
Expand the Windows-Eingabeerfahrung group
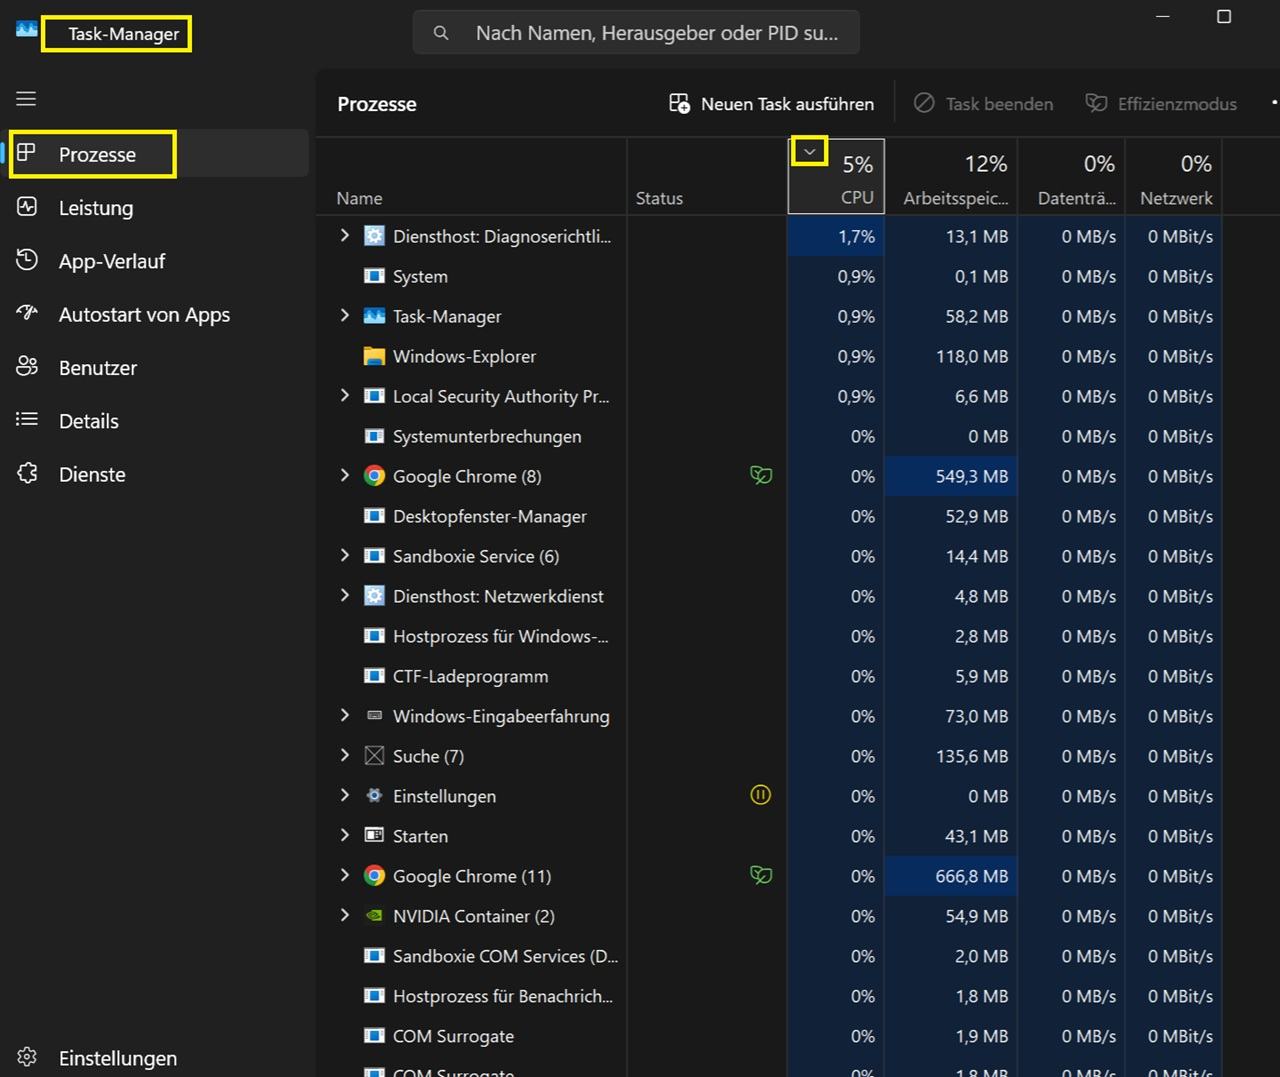click(345, 715)
